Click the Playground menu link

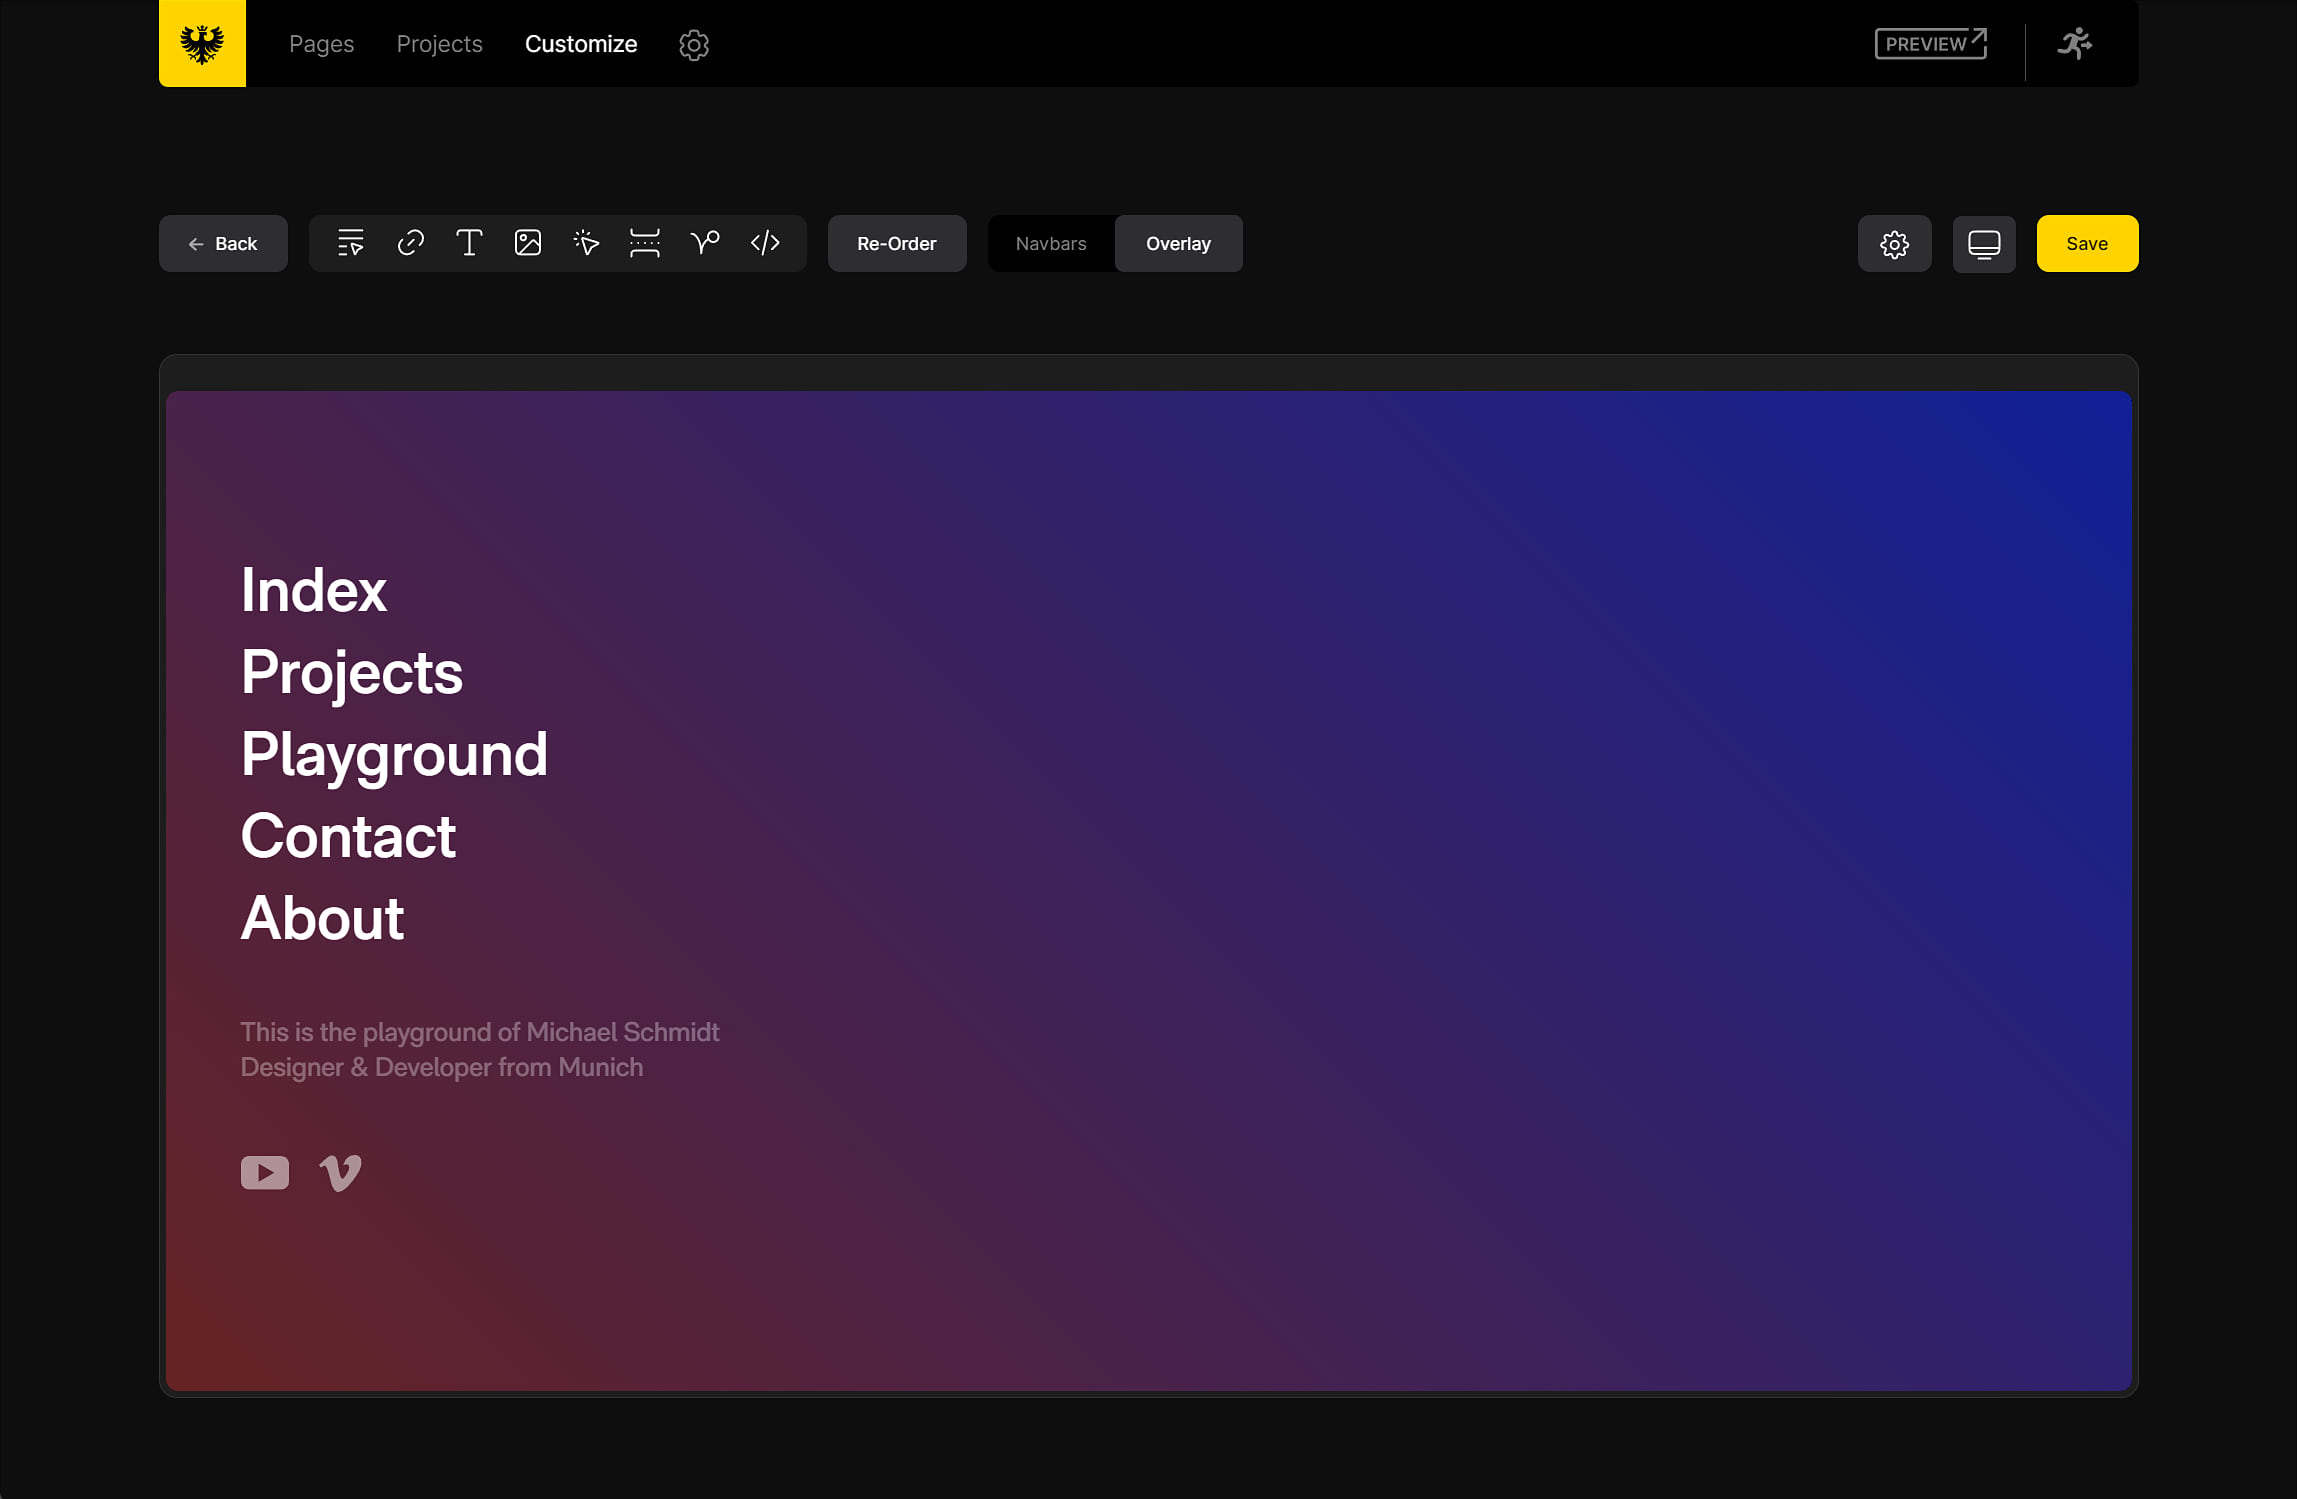[x=394, y=756]
